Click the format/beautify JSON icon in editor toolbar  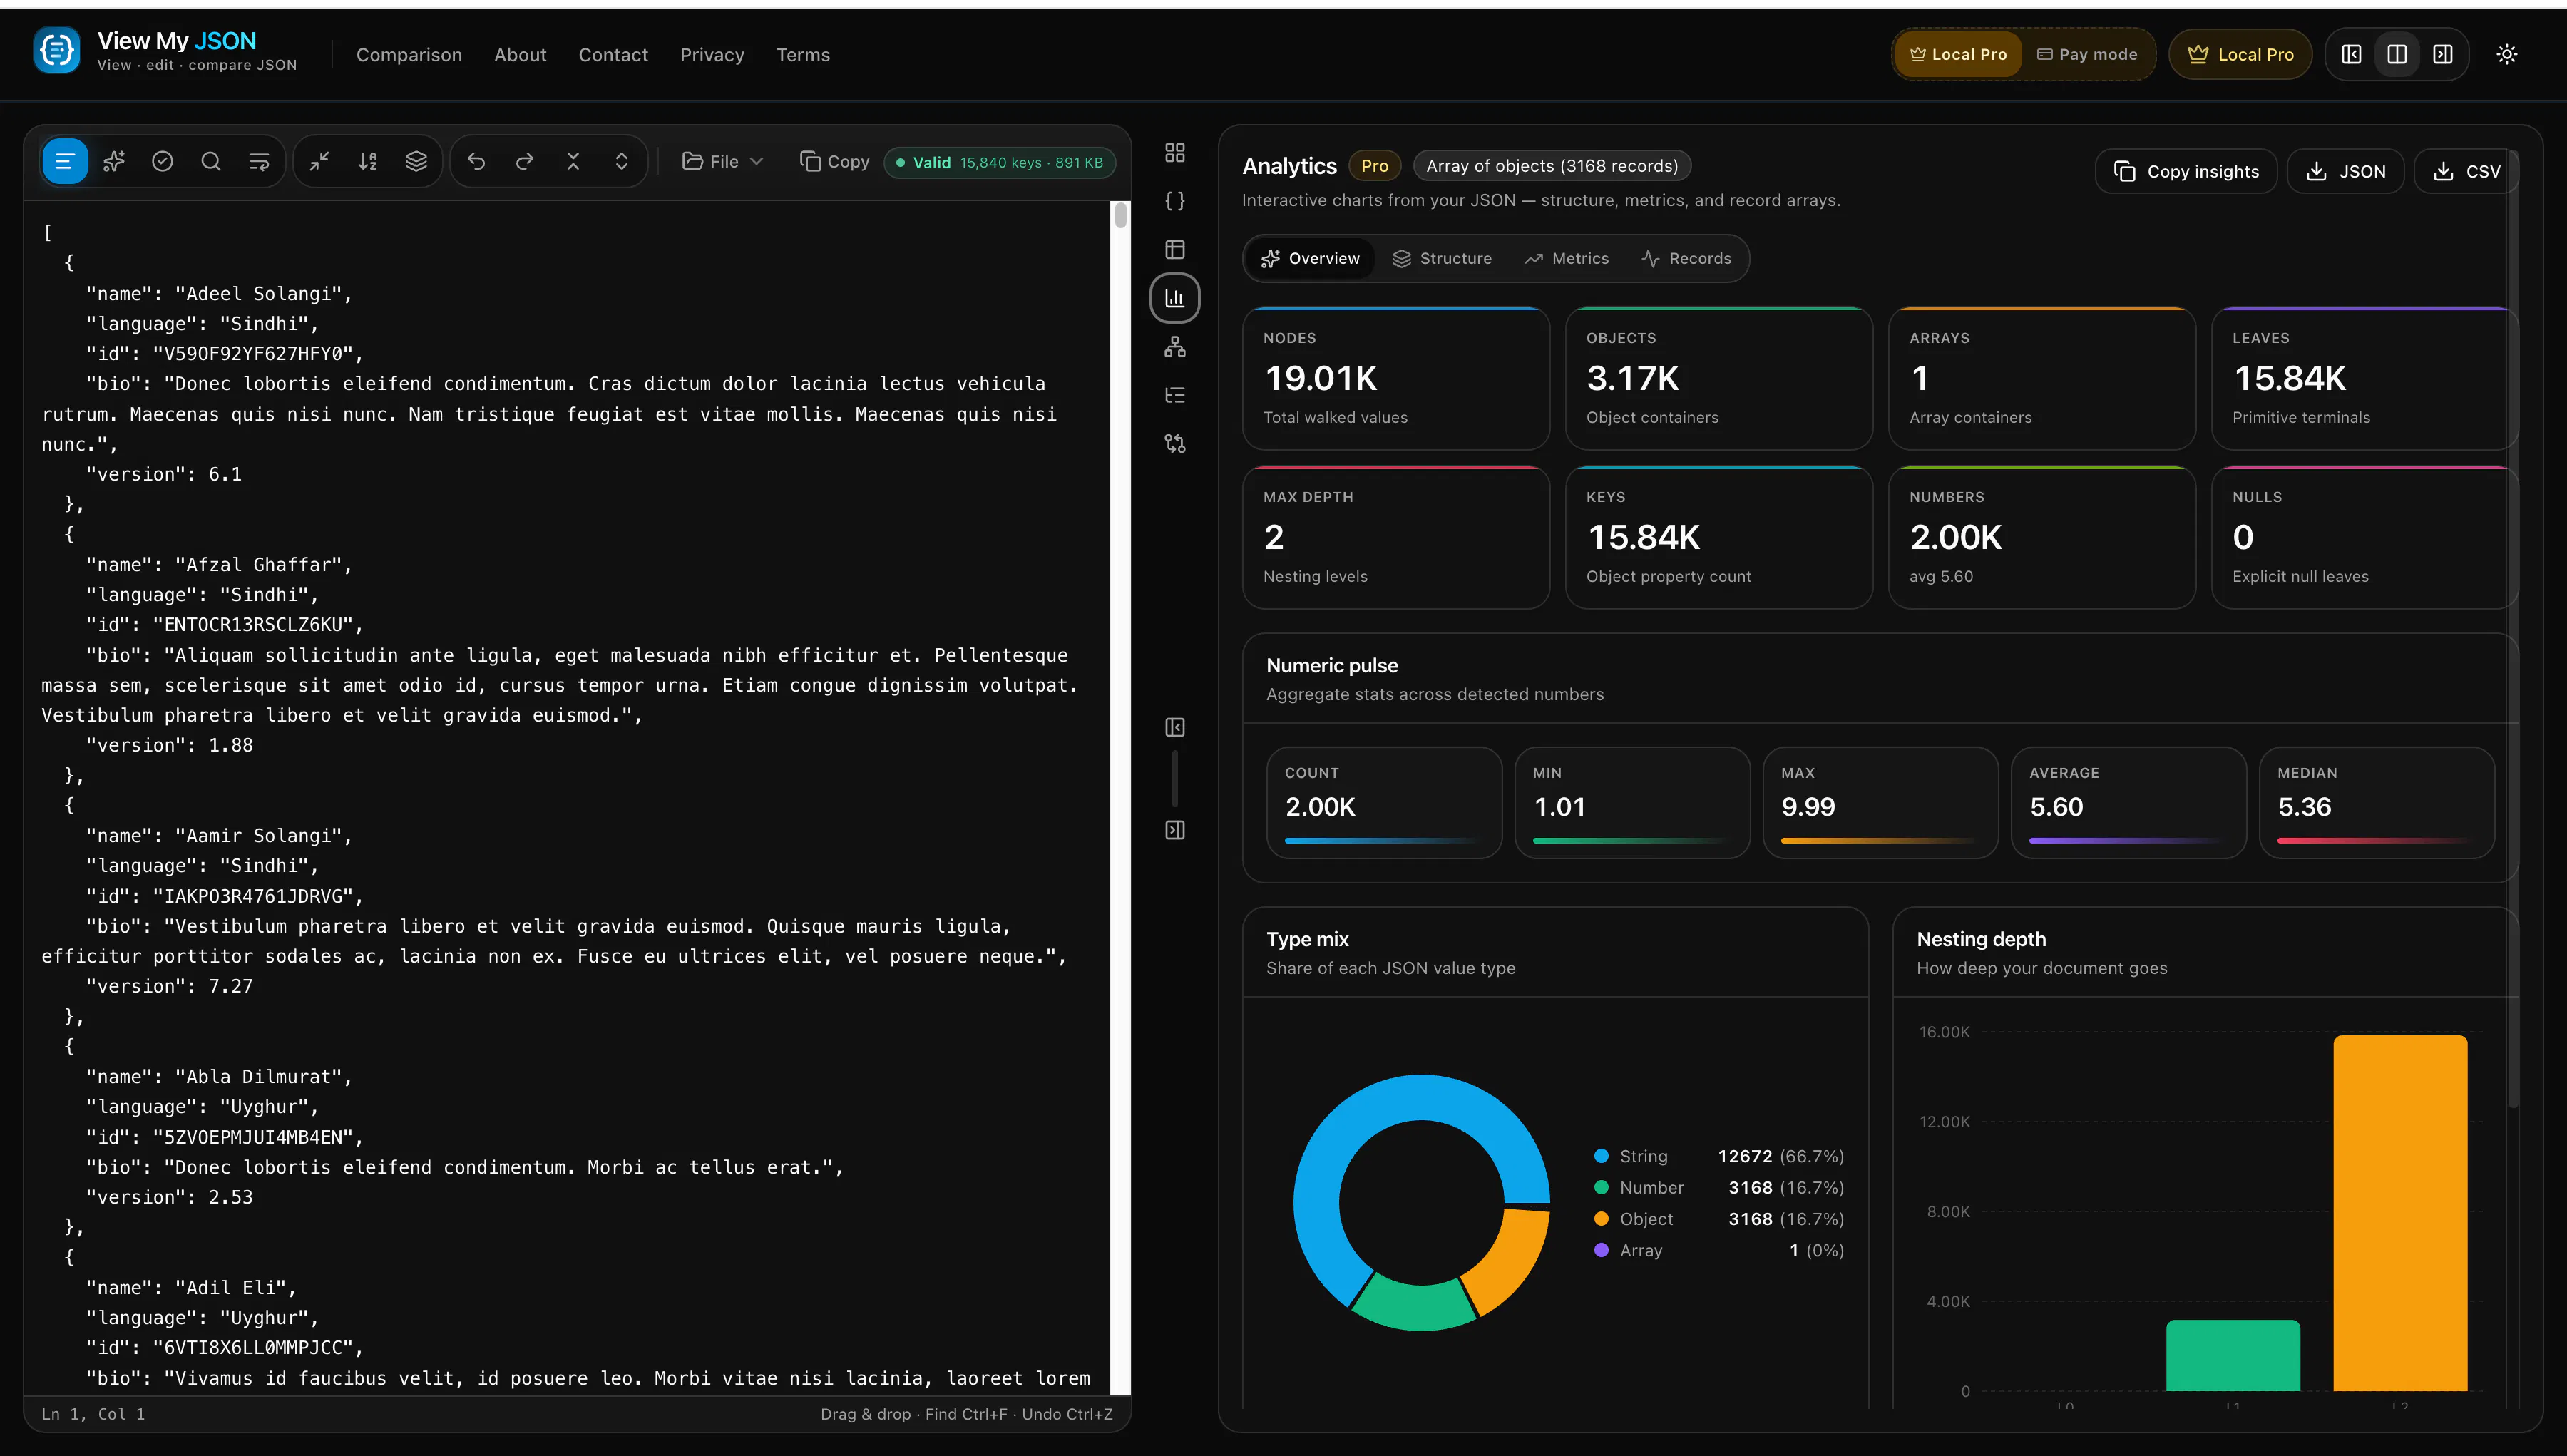(x=65, y=161)
